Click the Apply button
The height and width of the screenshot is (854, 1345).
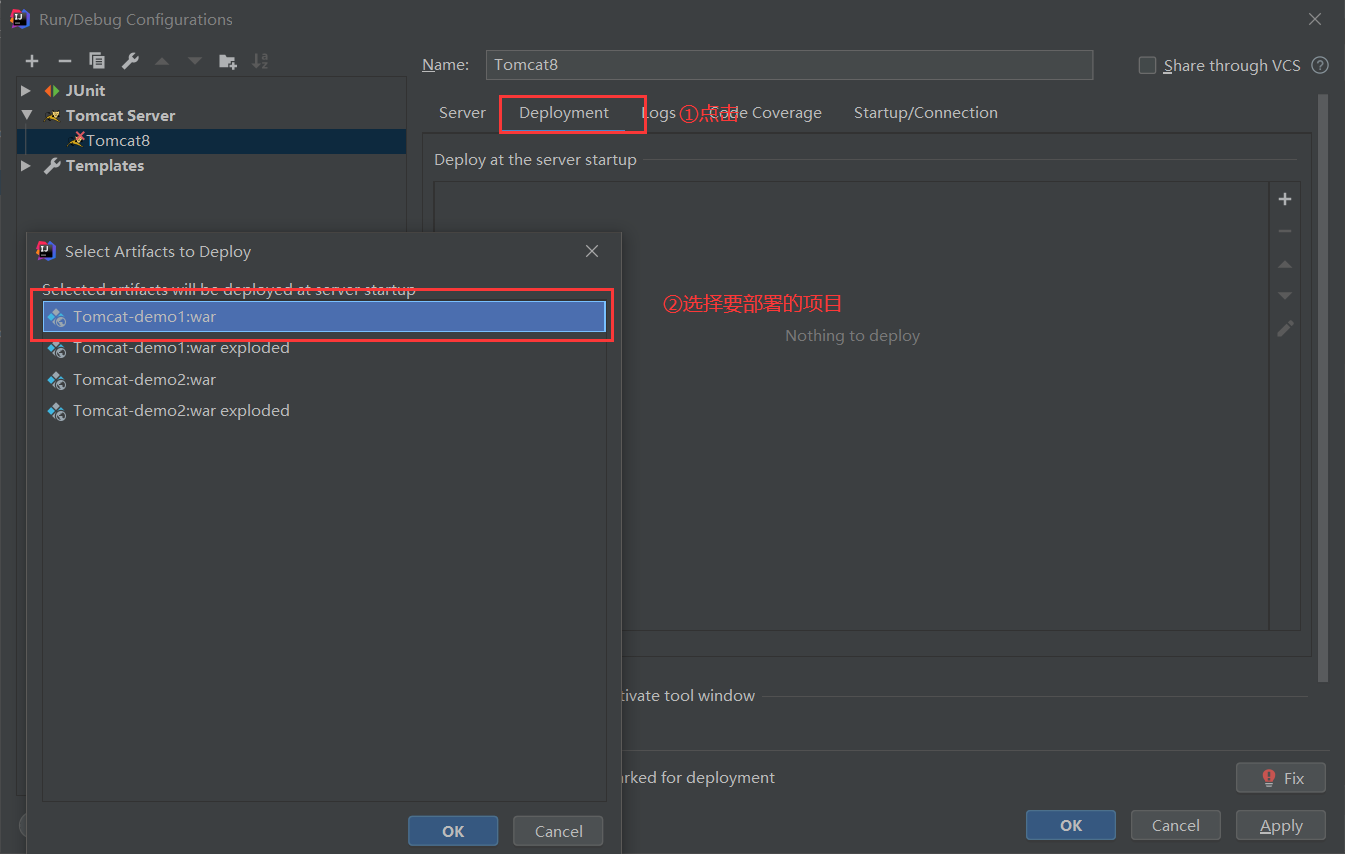[1281, 825]
